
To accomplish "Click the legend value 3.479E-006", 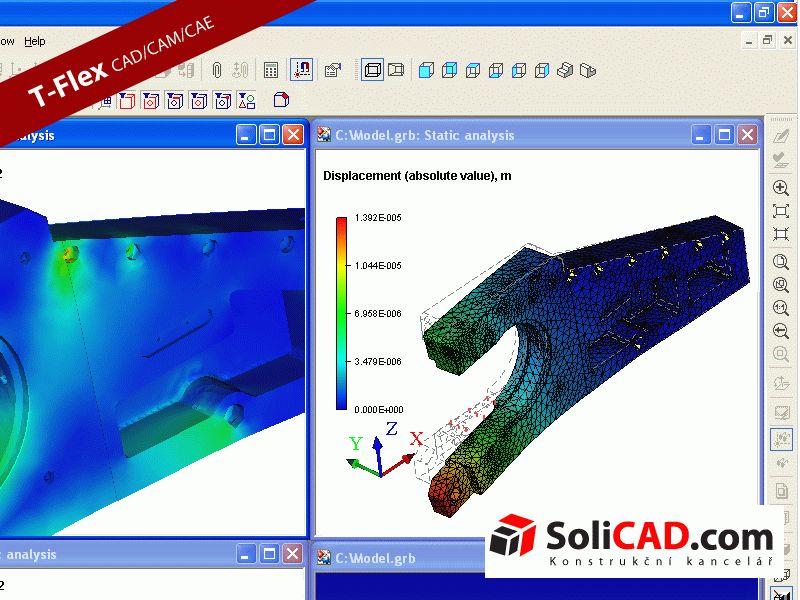I will [378, 362].
